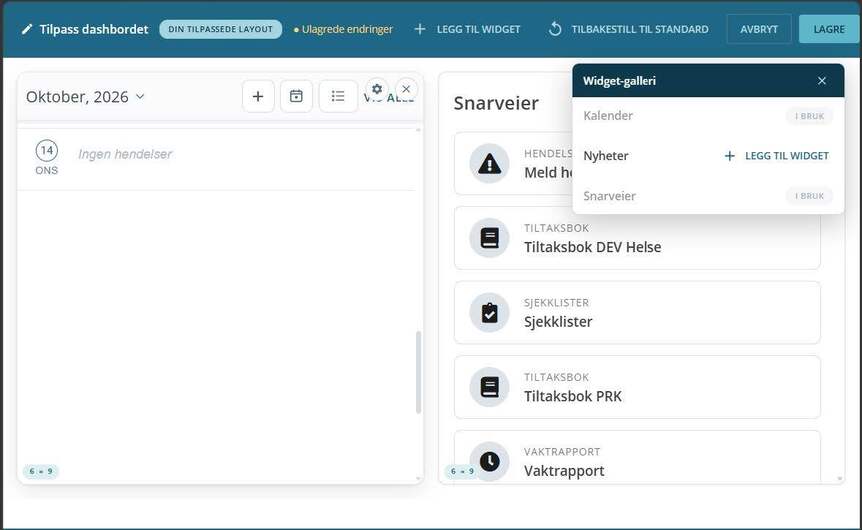Open the Tiltaksbok DEV Helse shortcut
The width and height of the screenshot is (862, 530).
(637, 238)
